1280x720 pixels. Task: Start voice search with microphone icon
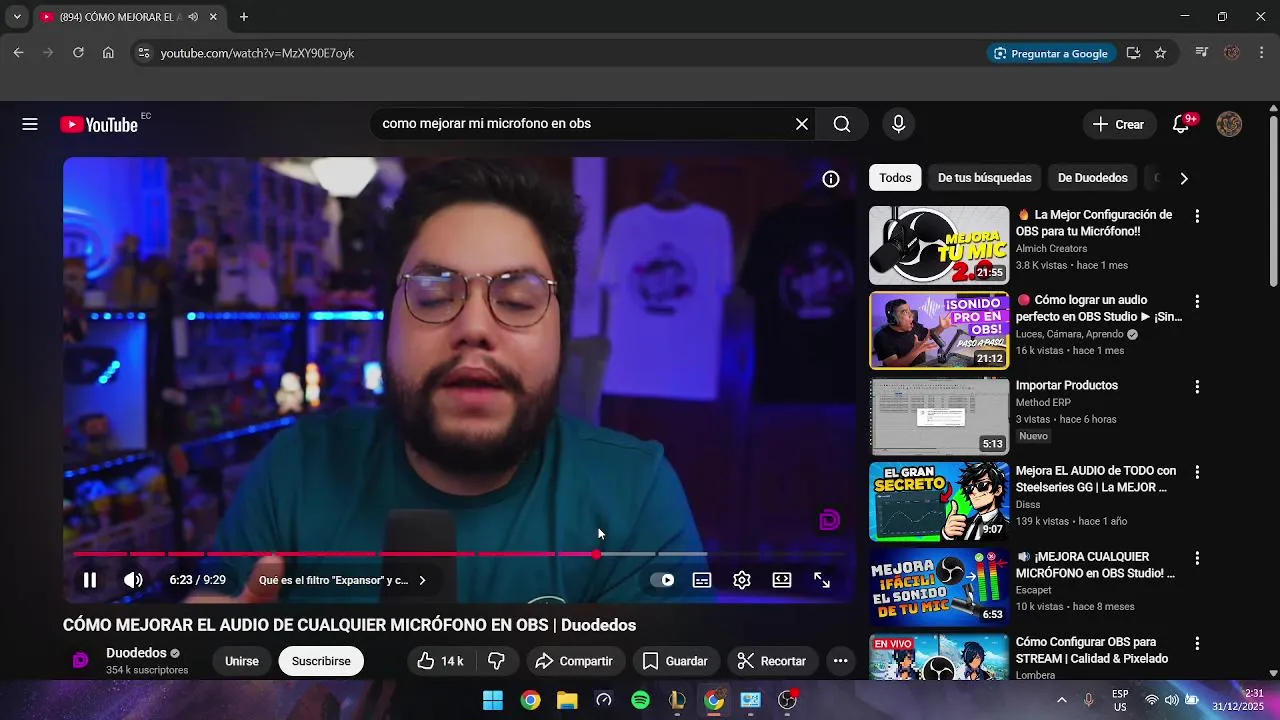coord(898,124)
